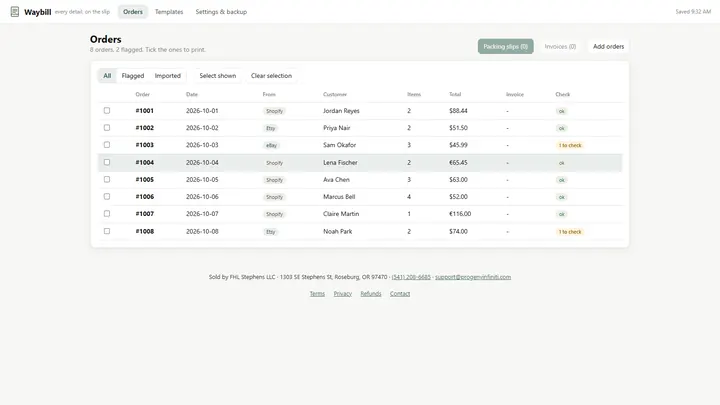Click the Shopify tag on order #1001
Screen dimensions: 720x405
[274, 111]
